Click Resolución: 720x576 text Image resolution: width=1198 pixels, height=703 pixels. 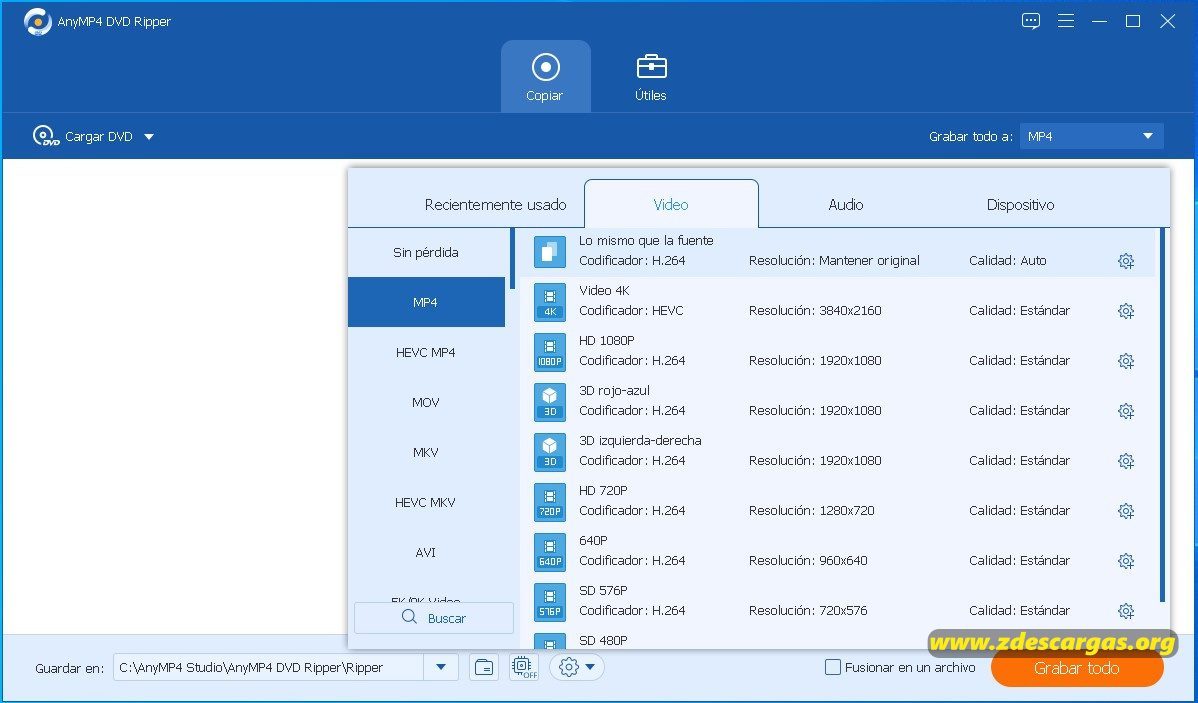[808, 611]
